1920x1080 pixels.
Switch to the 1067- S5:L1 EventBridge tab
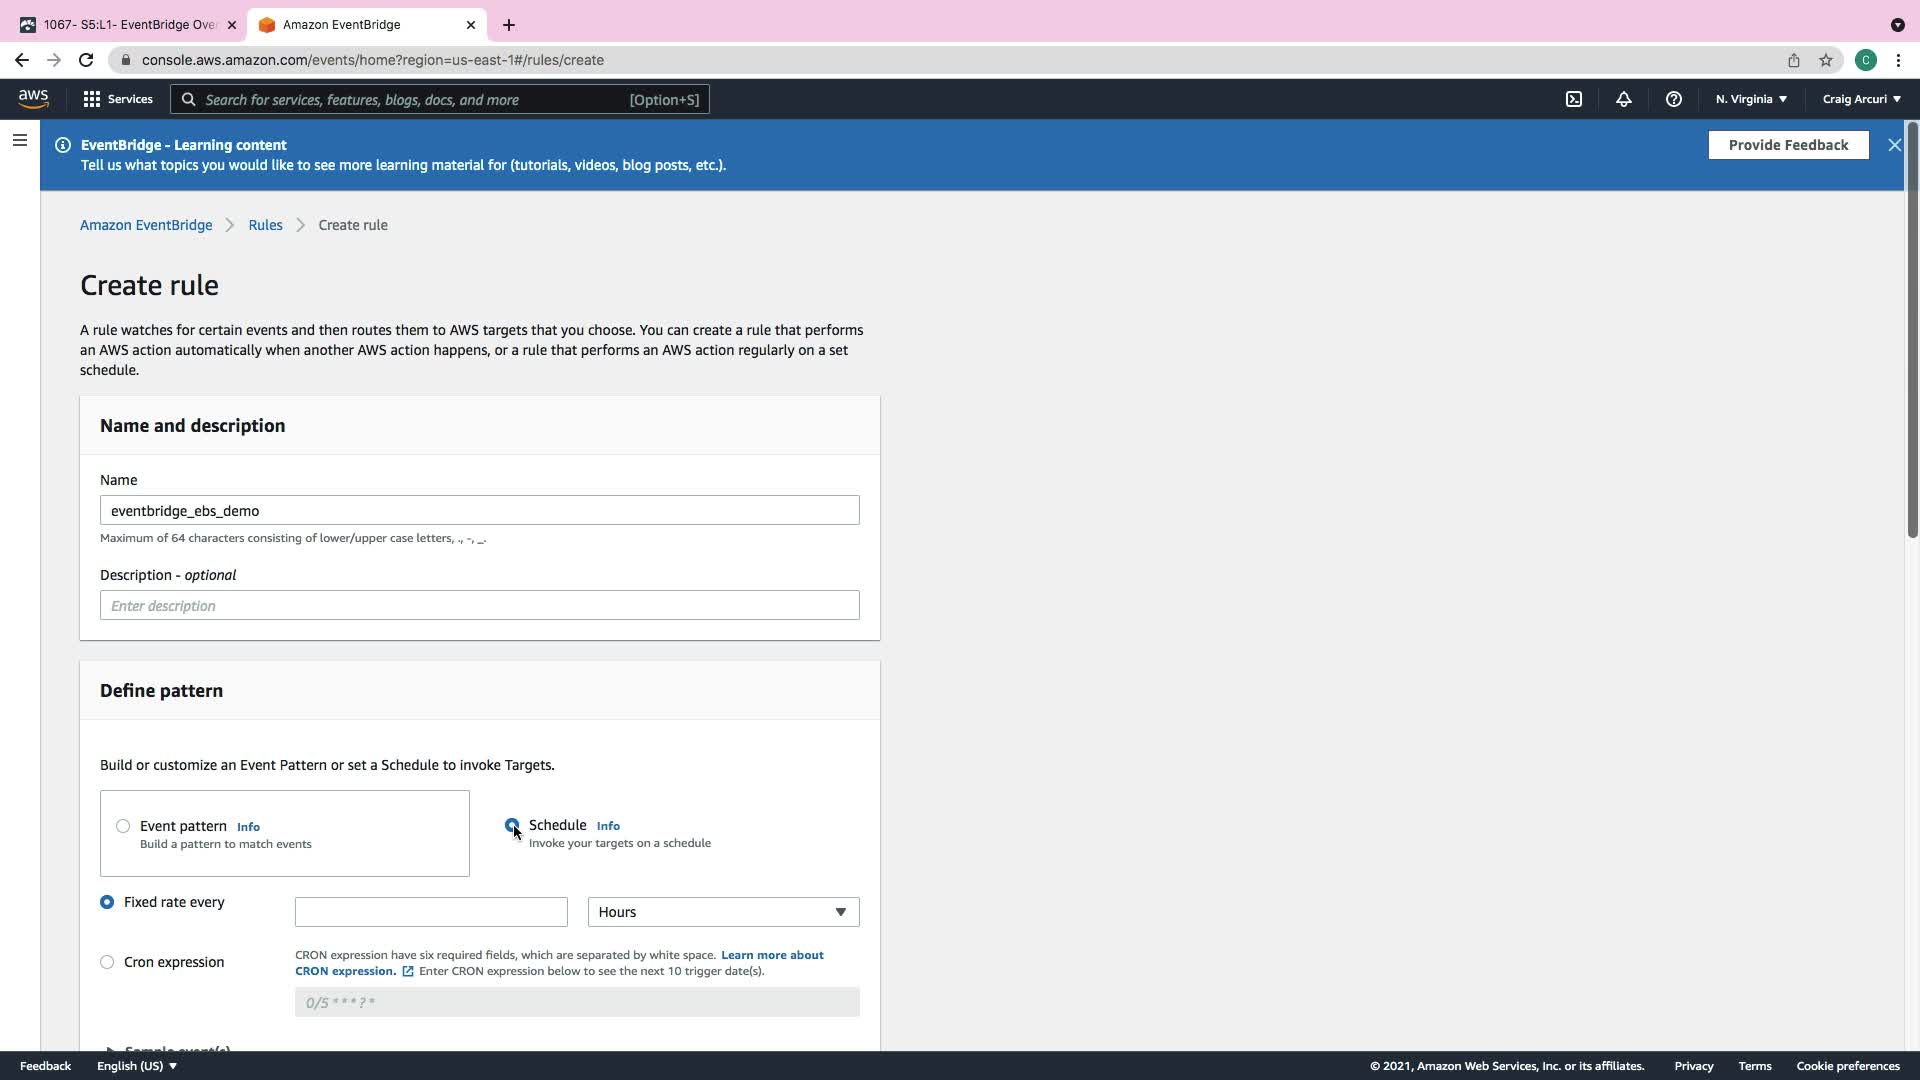130,25
